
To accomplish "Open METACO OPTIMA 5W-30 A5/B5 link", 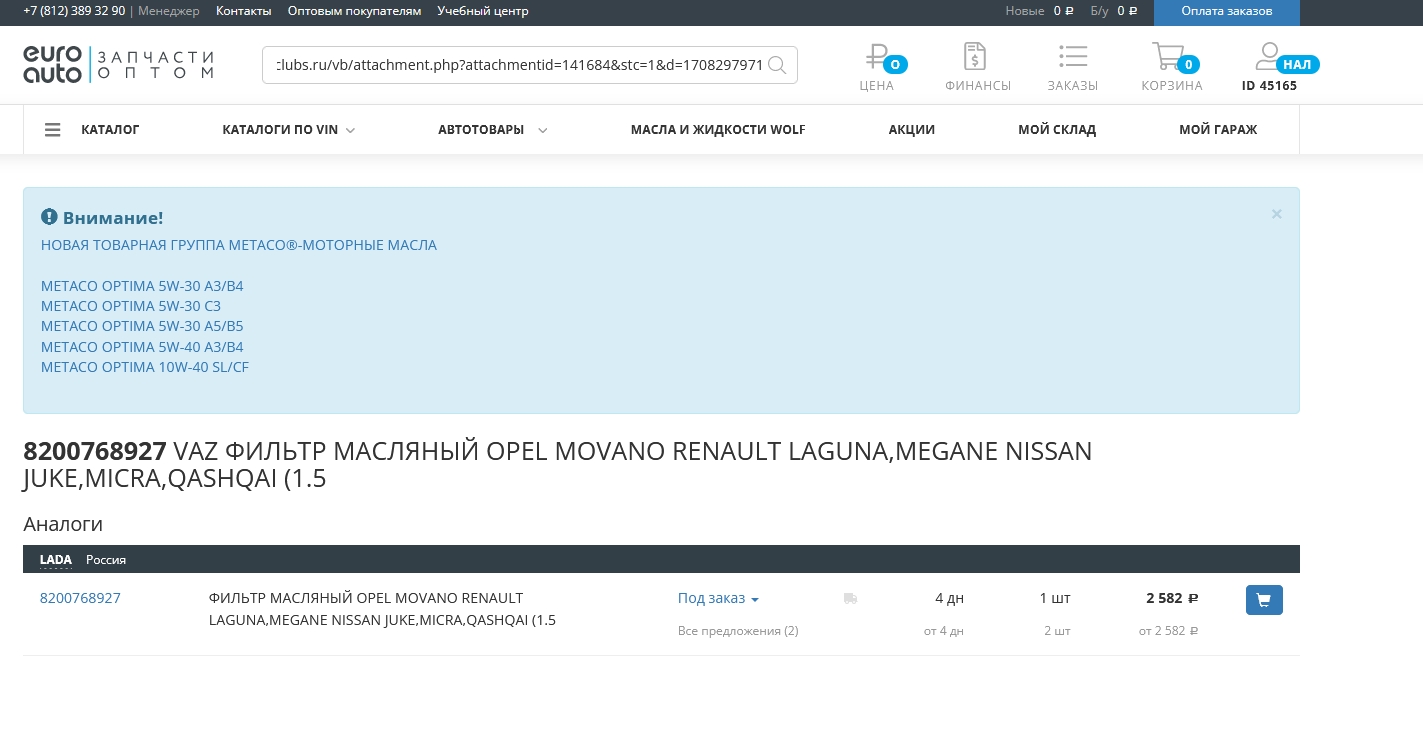I will (142, 326).
